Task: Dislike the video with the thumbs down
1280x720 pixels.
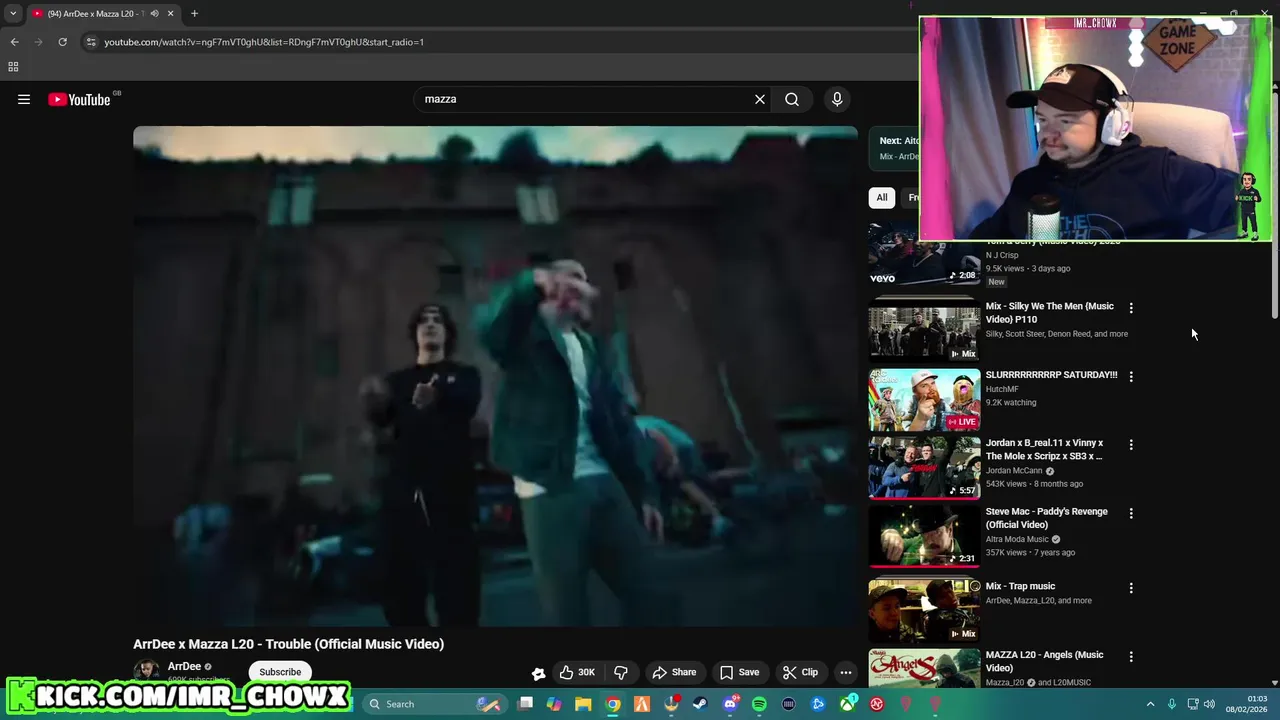Action: (x=620, y=672)
